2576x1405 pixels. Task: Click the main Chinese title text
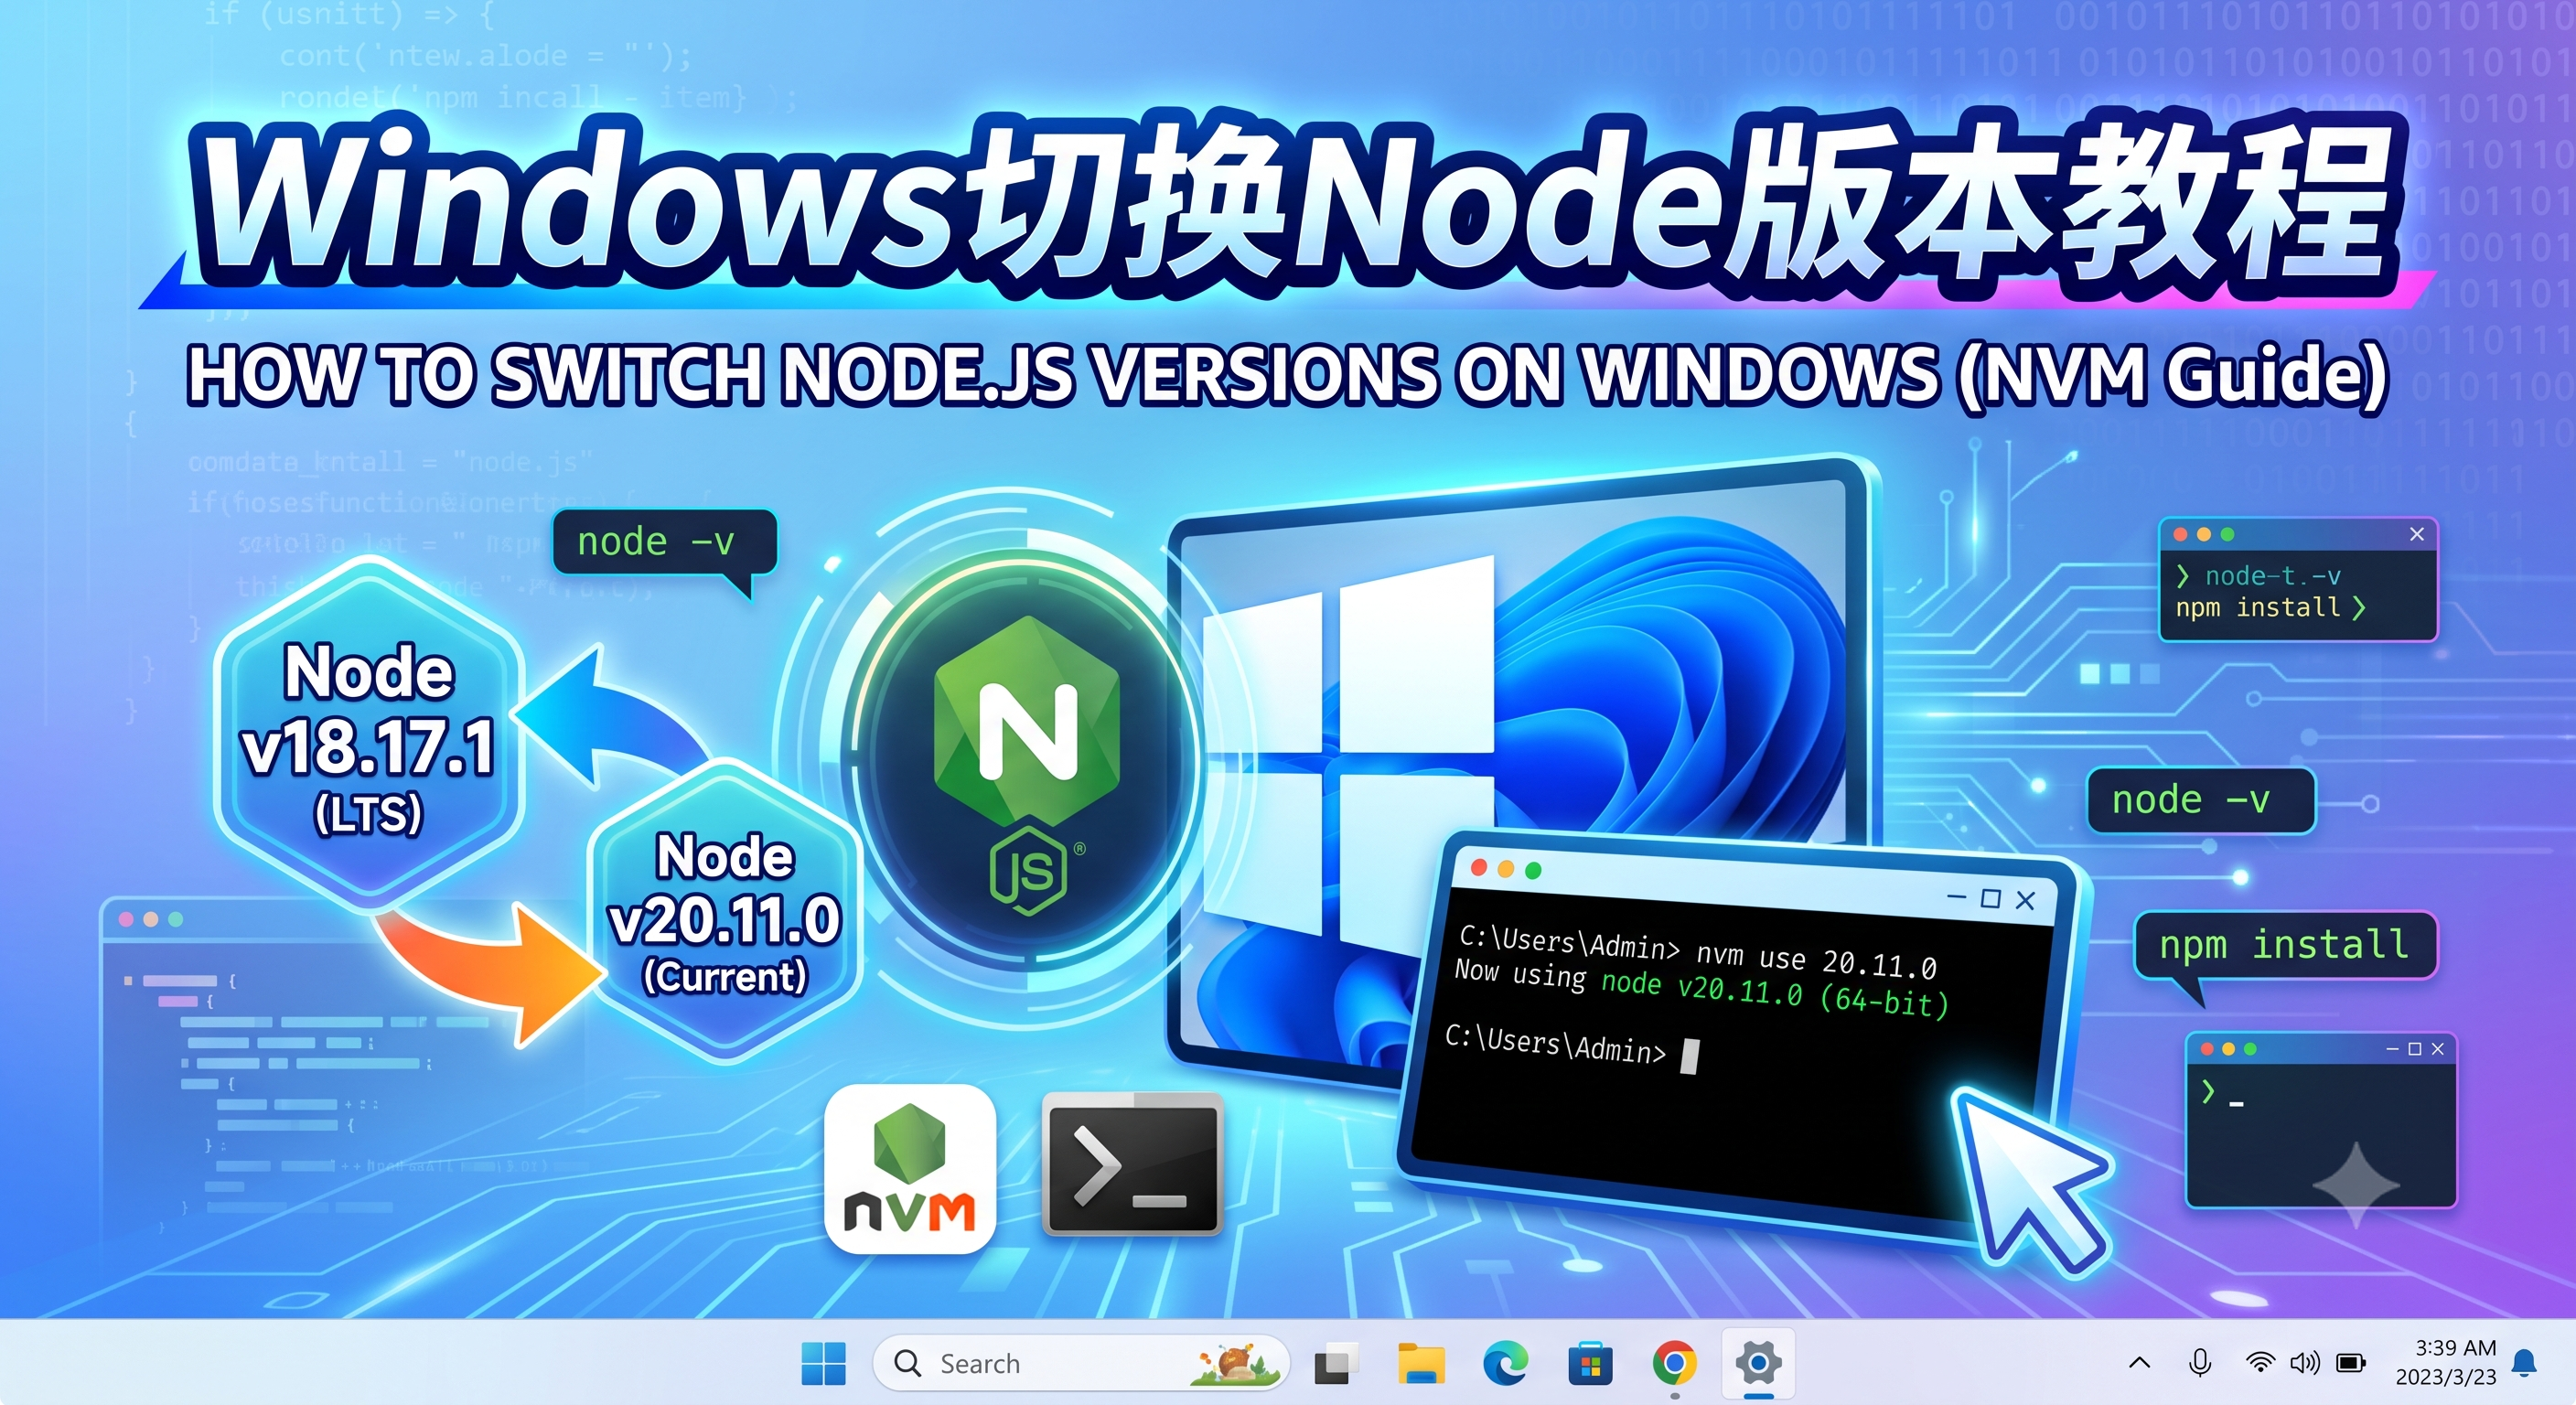(1295, 200)
